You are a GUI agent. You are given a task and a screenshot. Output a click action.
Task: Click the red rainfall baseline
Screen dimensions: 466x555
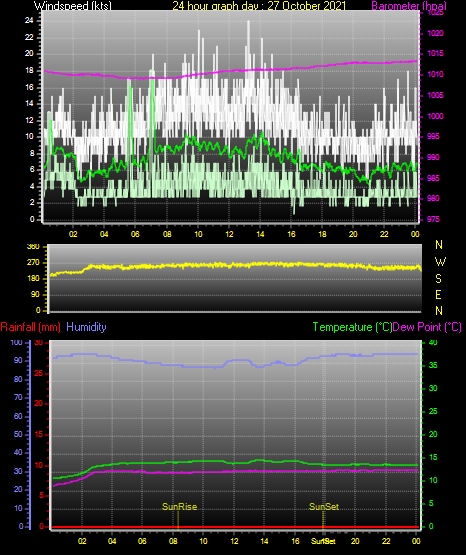[x=235, y=527]
